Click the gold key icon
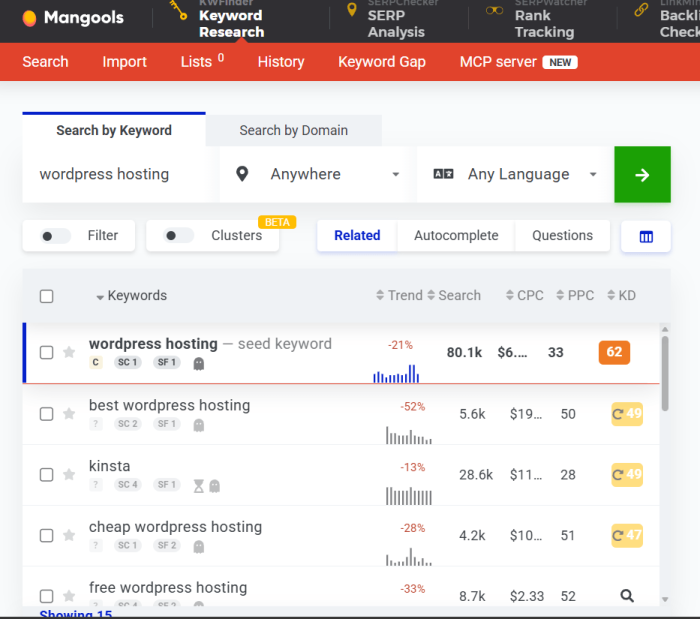The width and height of the screenshot is (700, 619). point(179,10)
